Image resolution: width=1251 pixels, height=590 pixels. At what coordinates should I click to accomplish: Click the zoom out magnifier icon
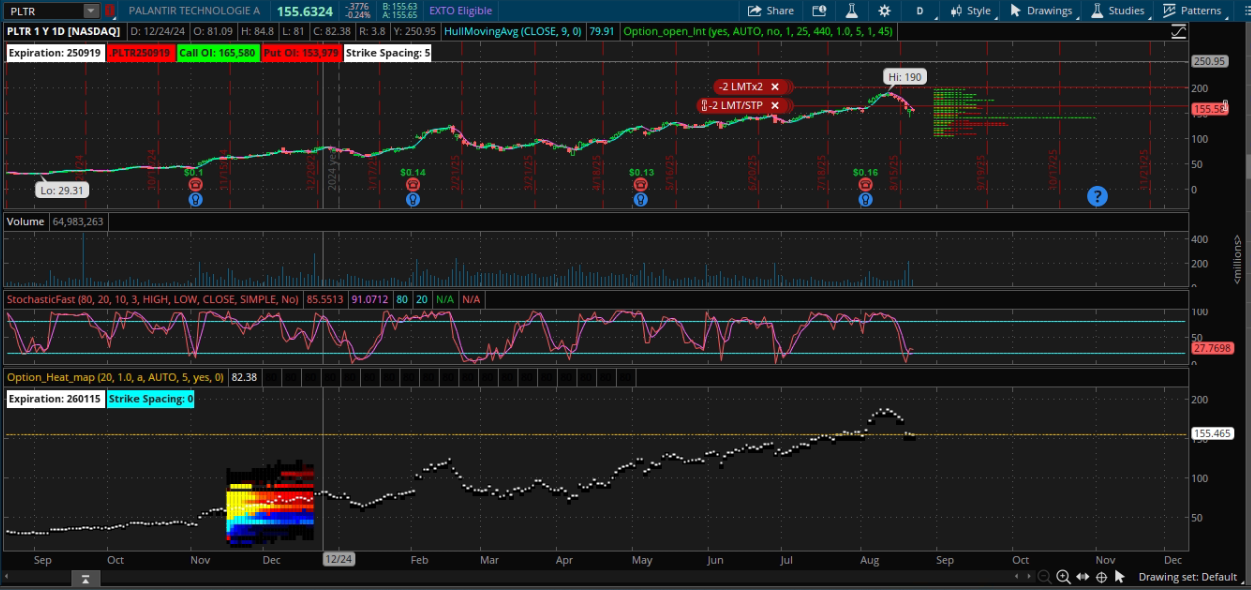point(1044,577)
